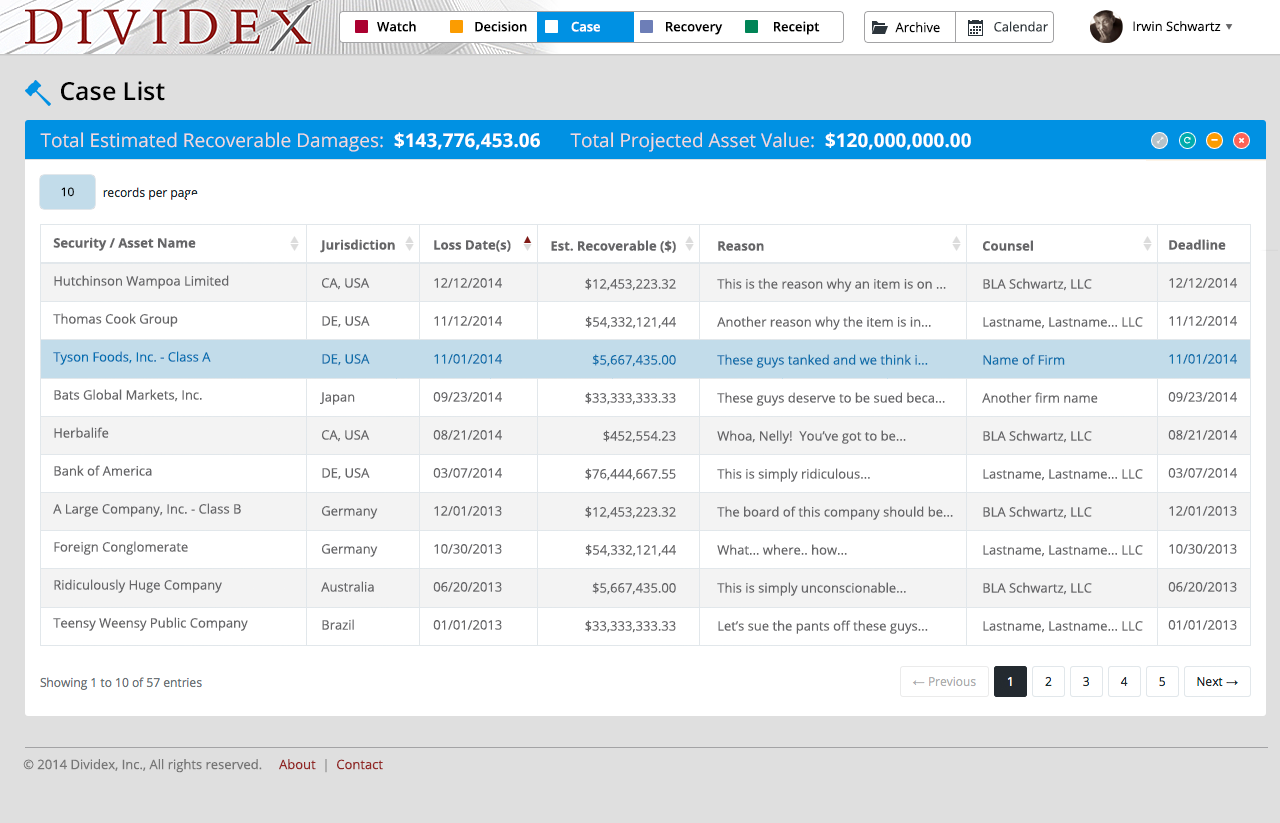The width and height of the screenshot is (1280, 823).
Task: Click the 'Whoa, Nelly!' reason text
Action: (x=811, y=436)
